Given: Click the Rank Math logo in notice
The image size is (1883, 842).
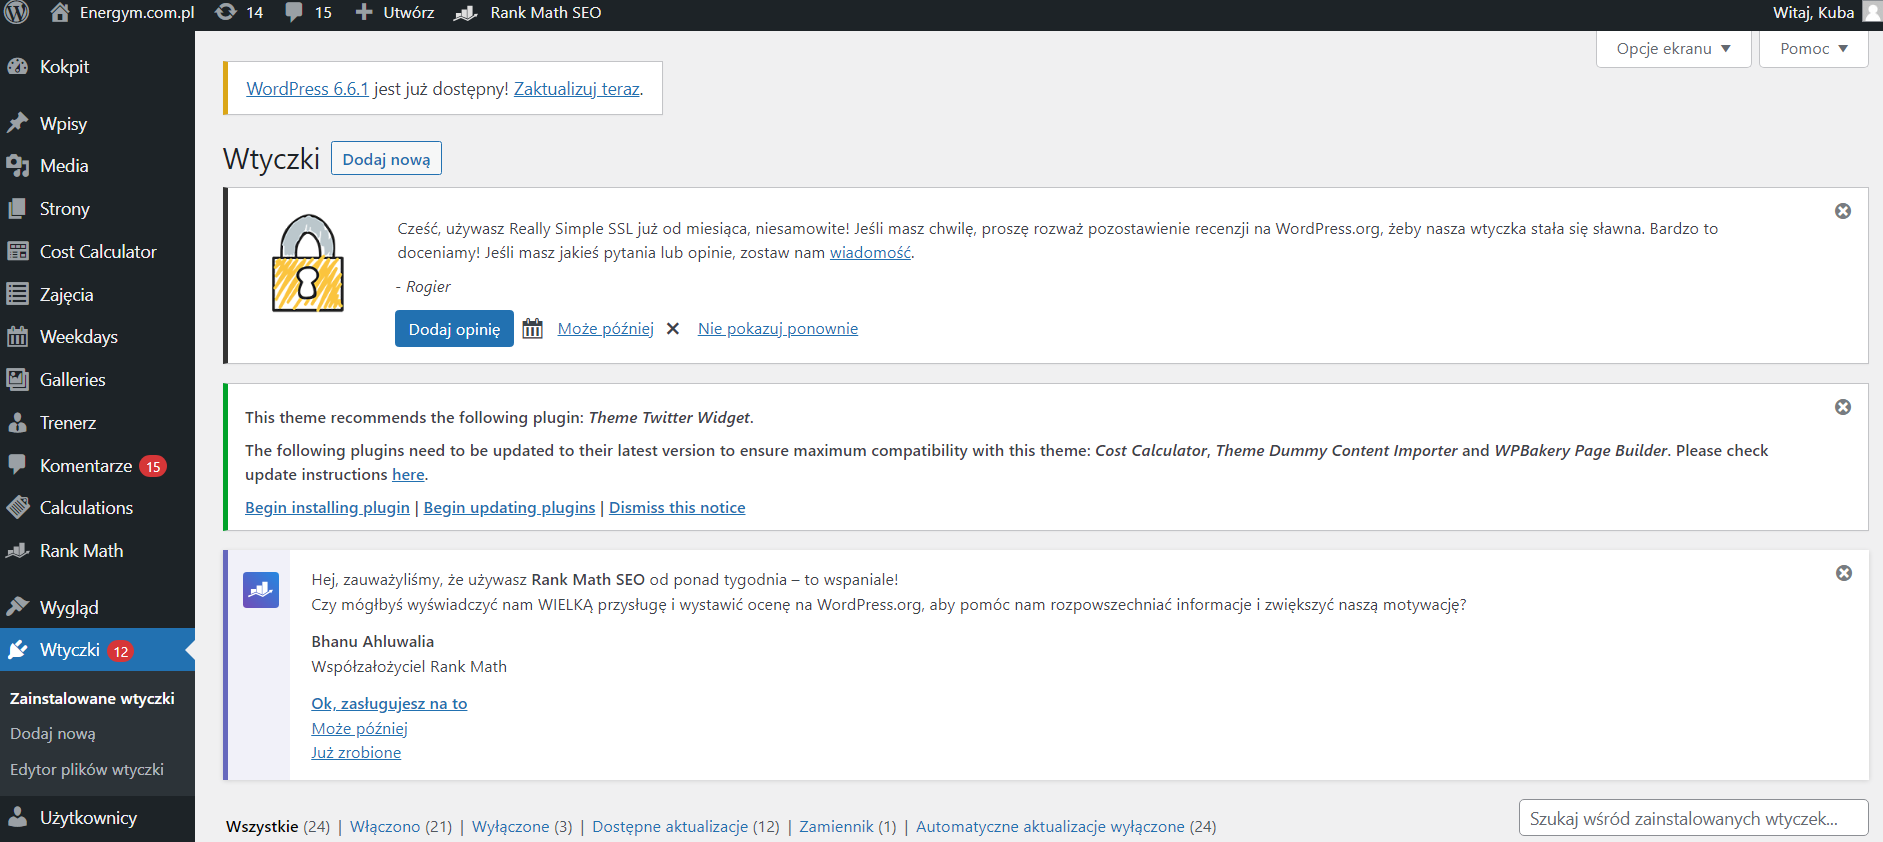Looking at the screenshot, I should (x=261, y=590).
